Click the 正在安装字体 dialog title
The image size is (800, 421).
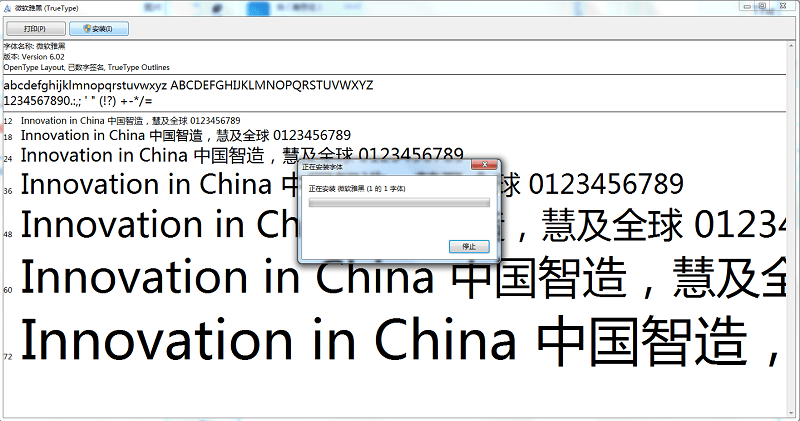pos(322,167)
